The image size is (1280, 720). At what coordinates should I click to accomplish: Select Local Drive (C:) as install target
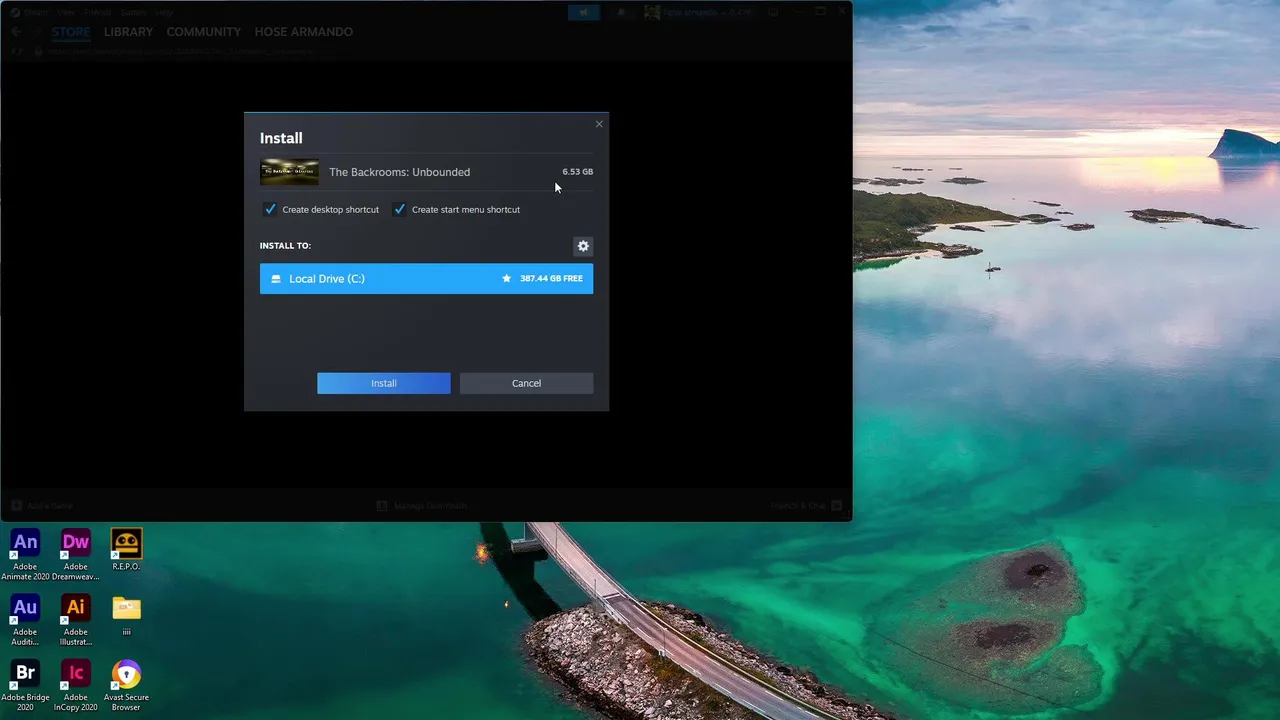click(426, 279)
